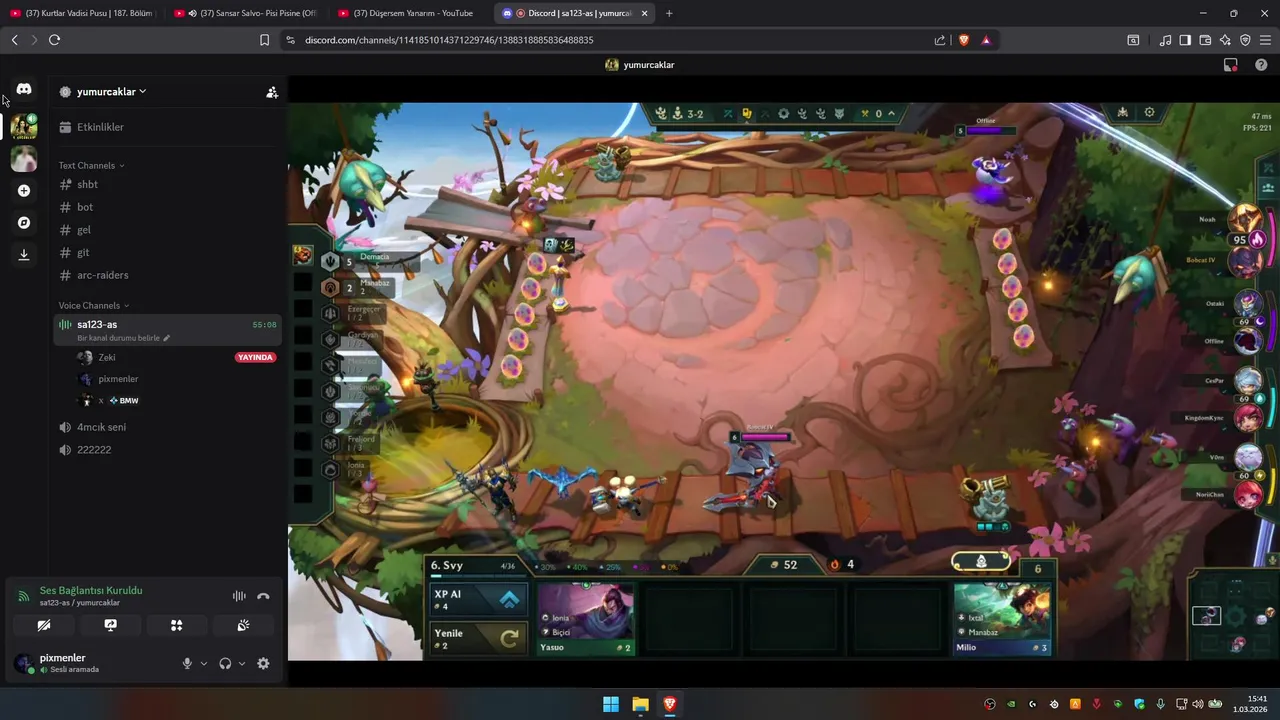Open noise suppression waveform icon
The image size is (1280, 720).
pos(239,596)
